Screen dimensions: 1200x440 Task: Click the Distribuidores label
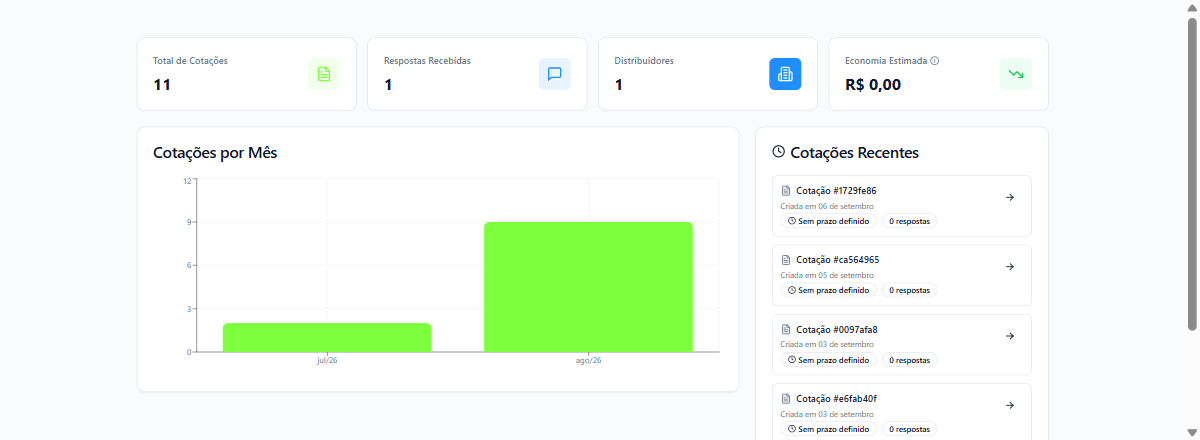(644, 61)
